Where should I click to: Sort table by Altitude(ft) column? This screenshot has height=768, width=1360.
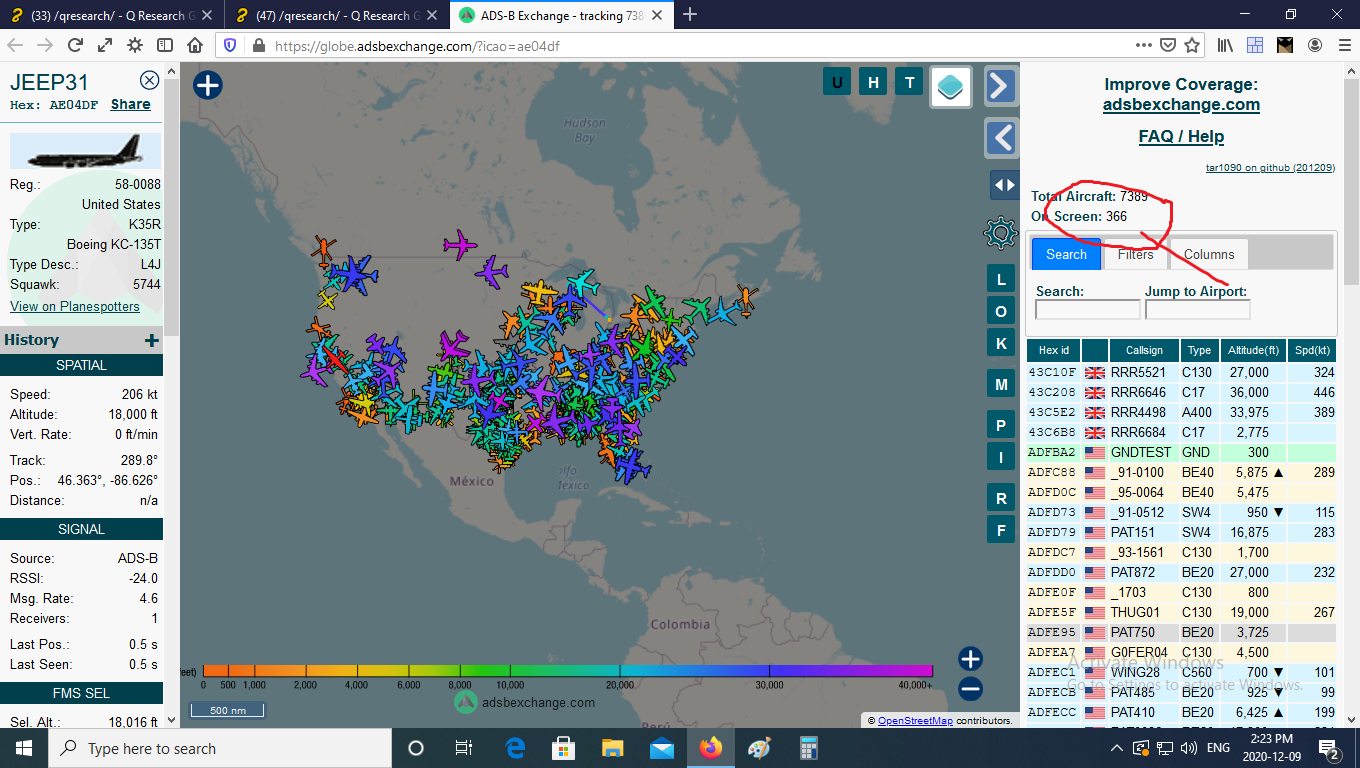pyautogui.click(x=1253, y=350)
